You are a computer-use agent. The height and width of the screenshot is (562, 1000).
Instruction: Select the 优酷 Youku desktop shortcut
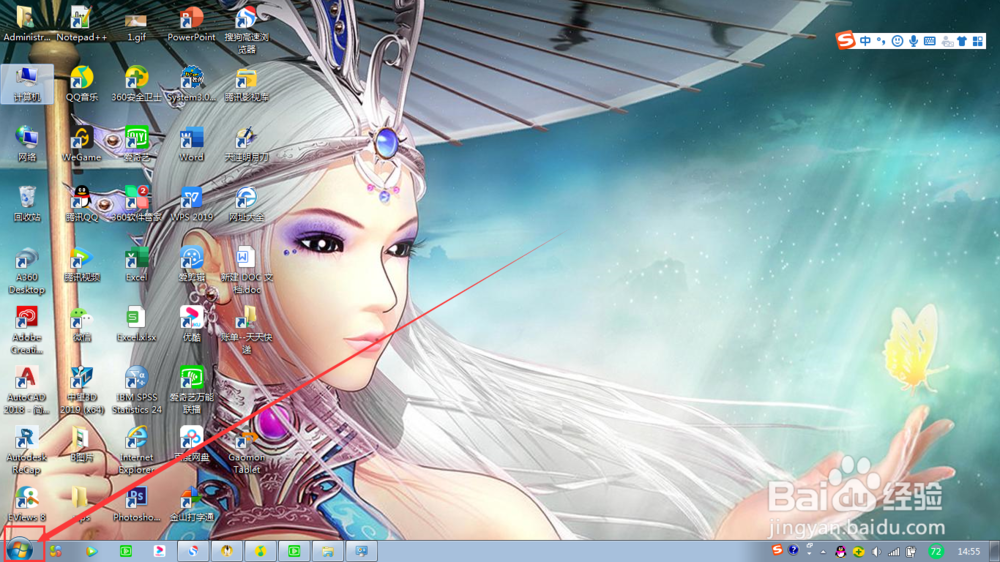click(x=191, y=324)
